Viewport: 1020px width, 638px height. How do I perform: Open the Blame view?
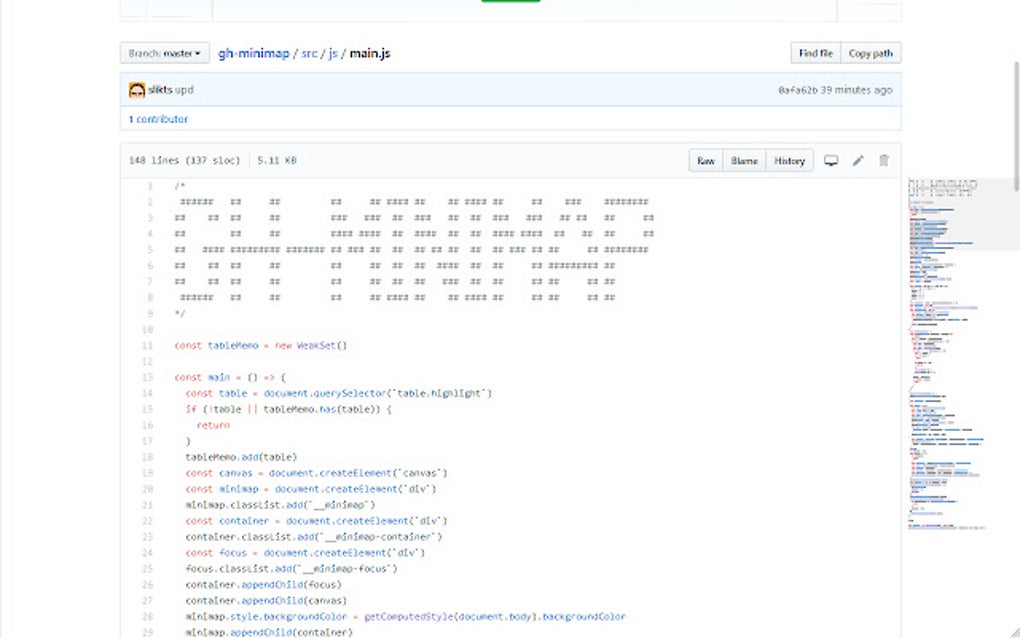click(744, 161)
